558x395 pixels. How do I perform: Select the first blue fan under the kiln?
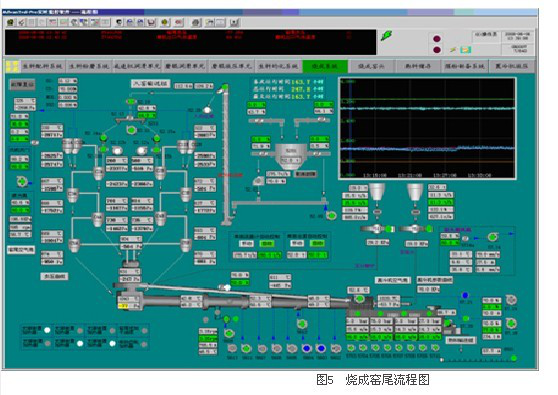(307, 348)
